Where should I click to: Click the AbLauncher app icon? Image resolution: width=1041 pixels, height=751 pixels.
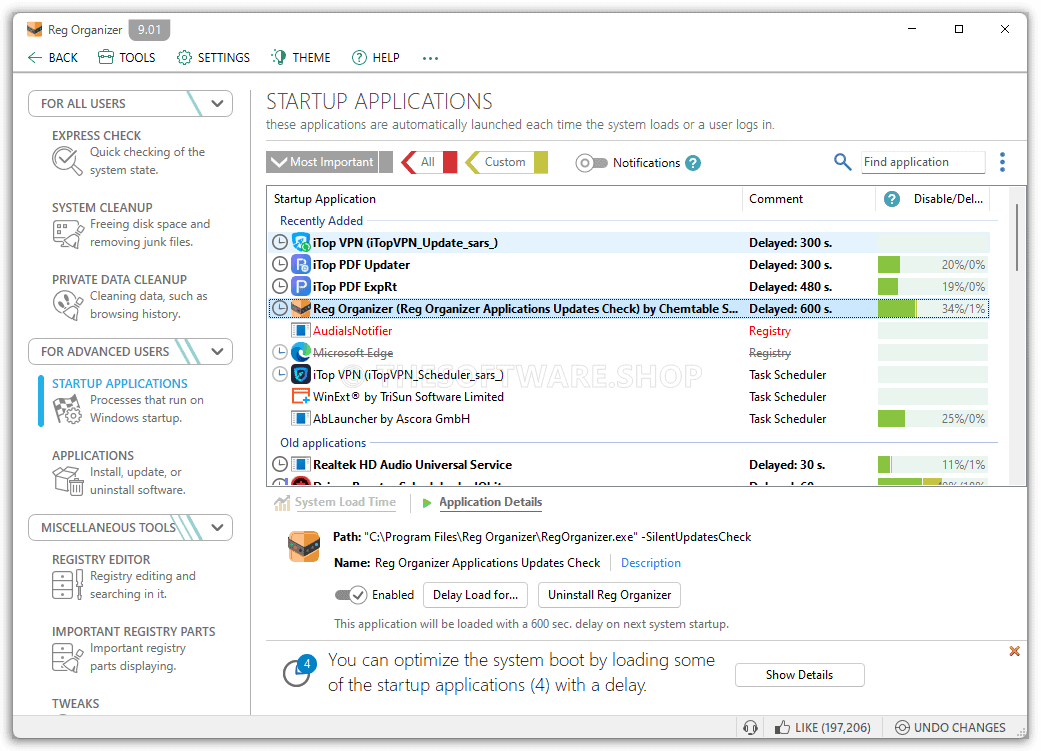(301, 418)
